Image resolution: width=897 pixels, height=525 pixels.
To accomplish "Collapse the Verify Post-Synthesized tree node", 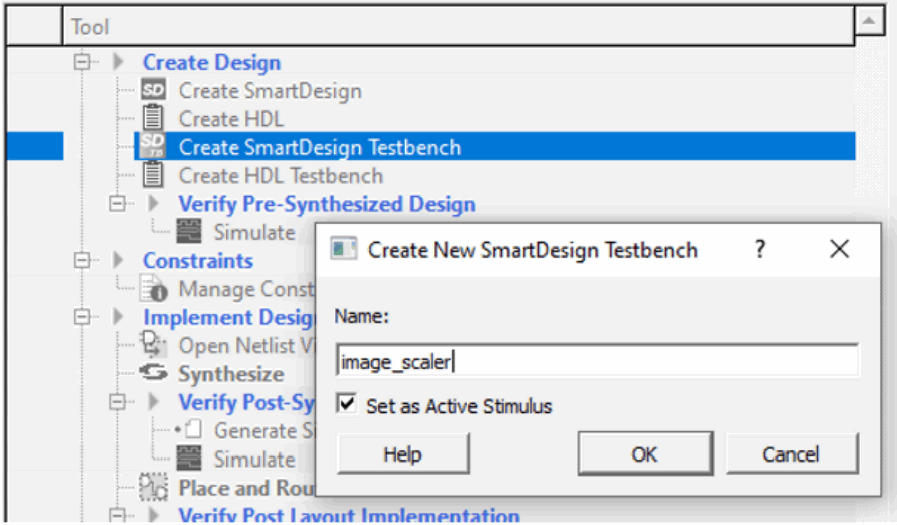I will (x=117, y=401).
